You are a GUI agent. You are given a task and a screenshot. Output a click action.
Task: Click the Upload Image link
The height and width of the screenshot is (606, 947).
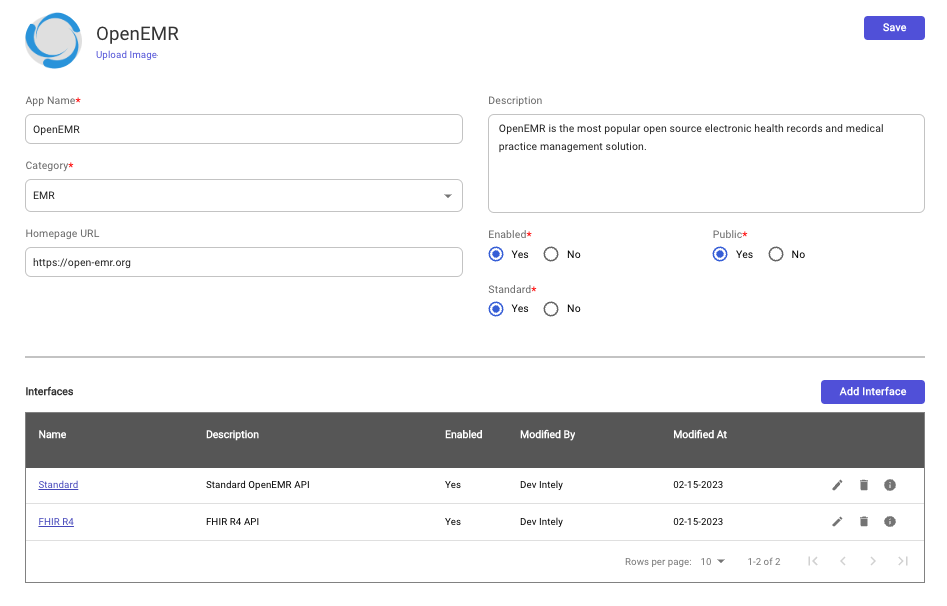(x=126, y=55)
